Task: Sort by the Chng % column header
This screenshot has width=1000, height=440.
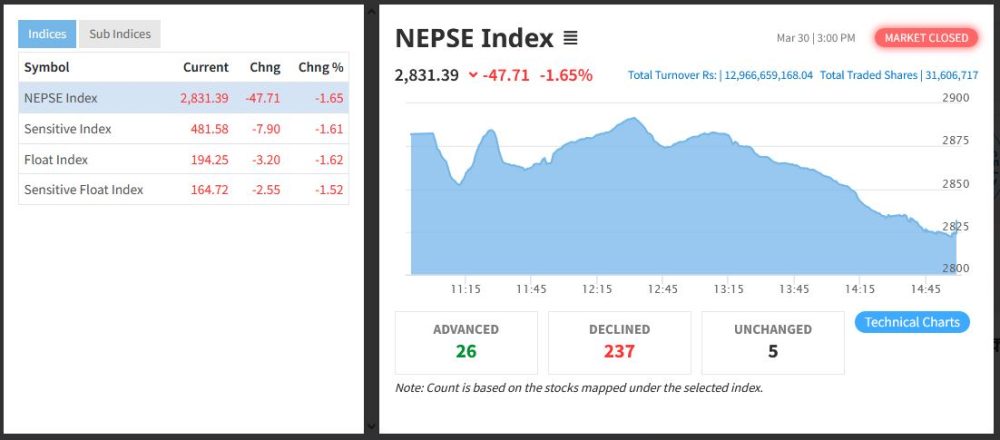Action: (x=320, y=68)
